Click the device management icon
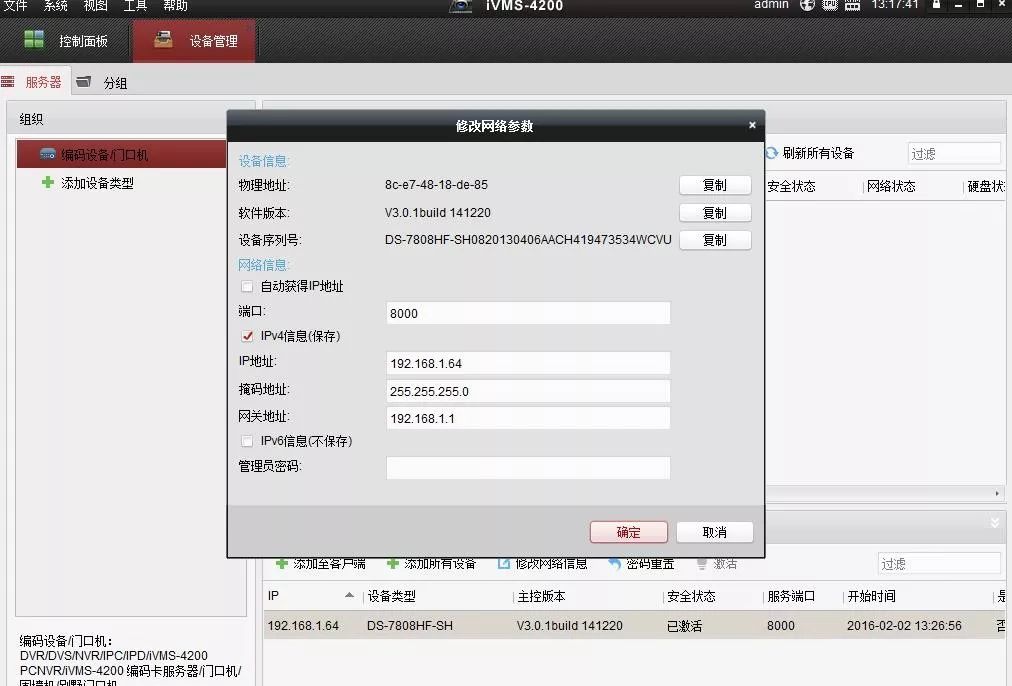Image resolution: width=1012 pixels, height=686 pixels. coord(163,39)
